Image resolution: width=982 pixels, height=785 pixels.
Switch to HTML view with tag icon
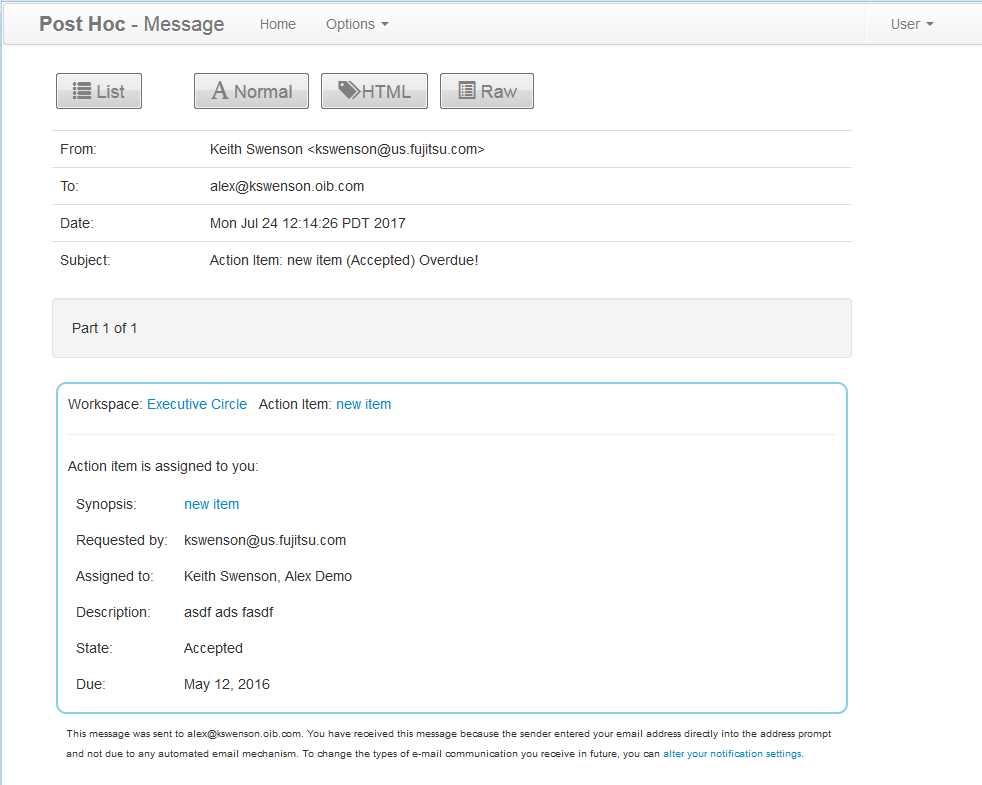(374, 91)
